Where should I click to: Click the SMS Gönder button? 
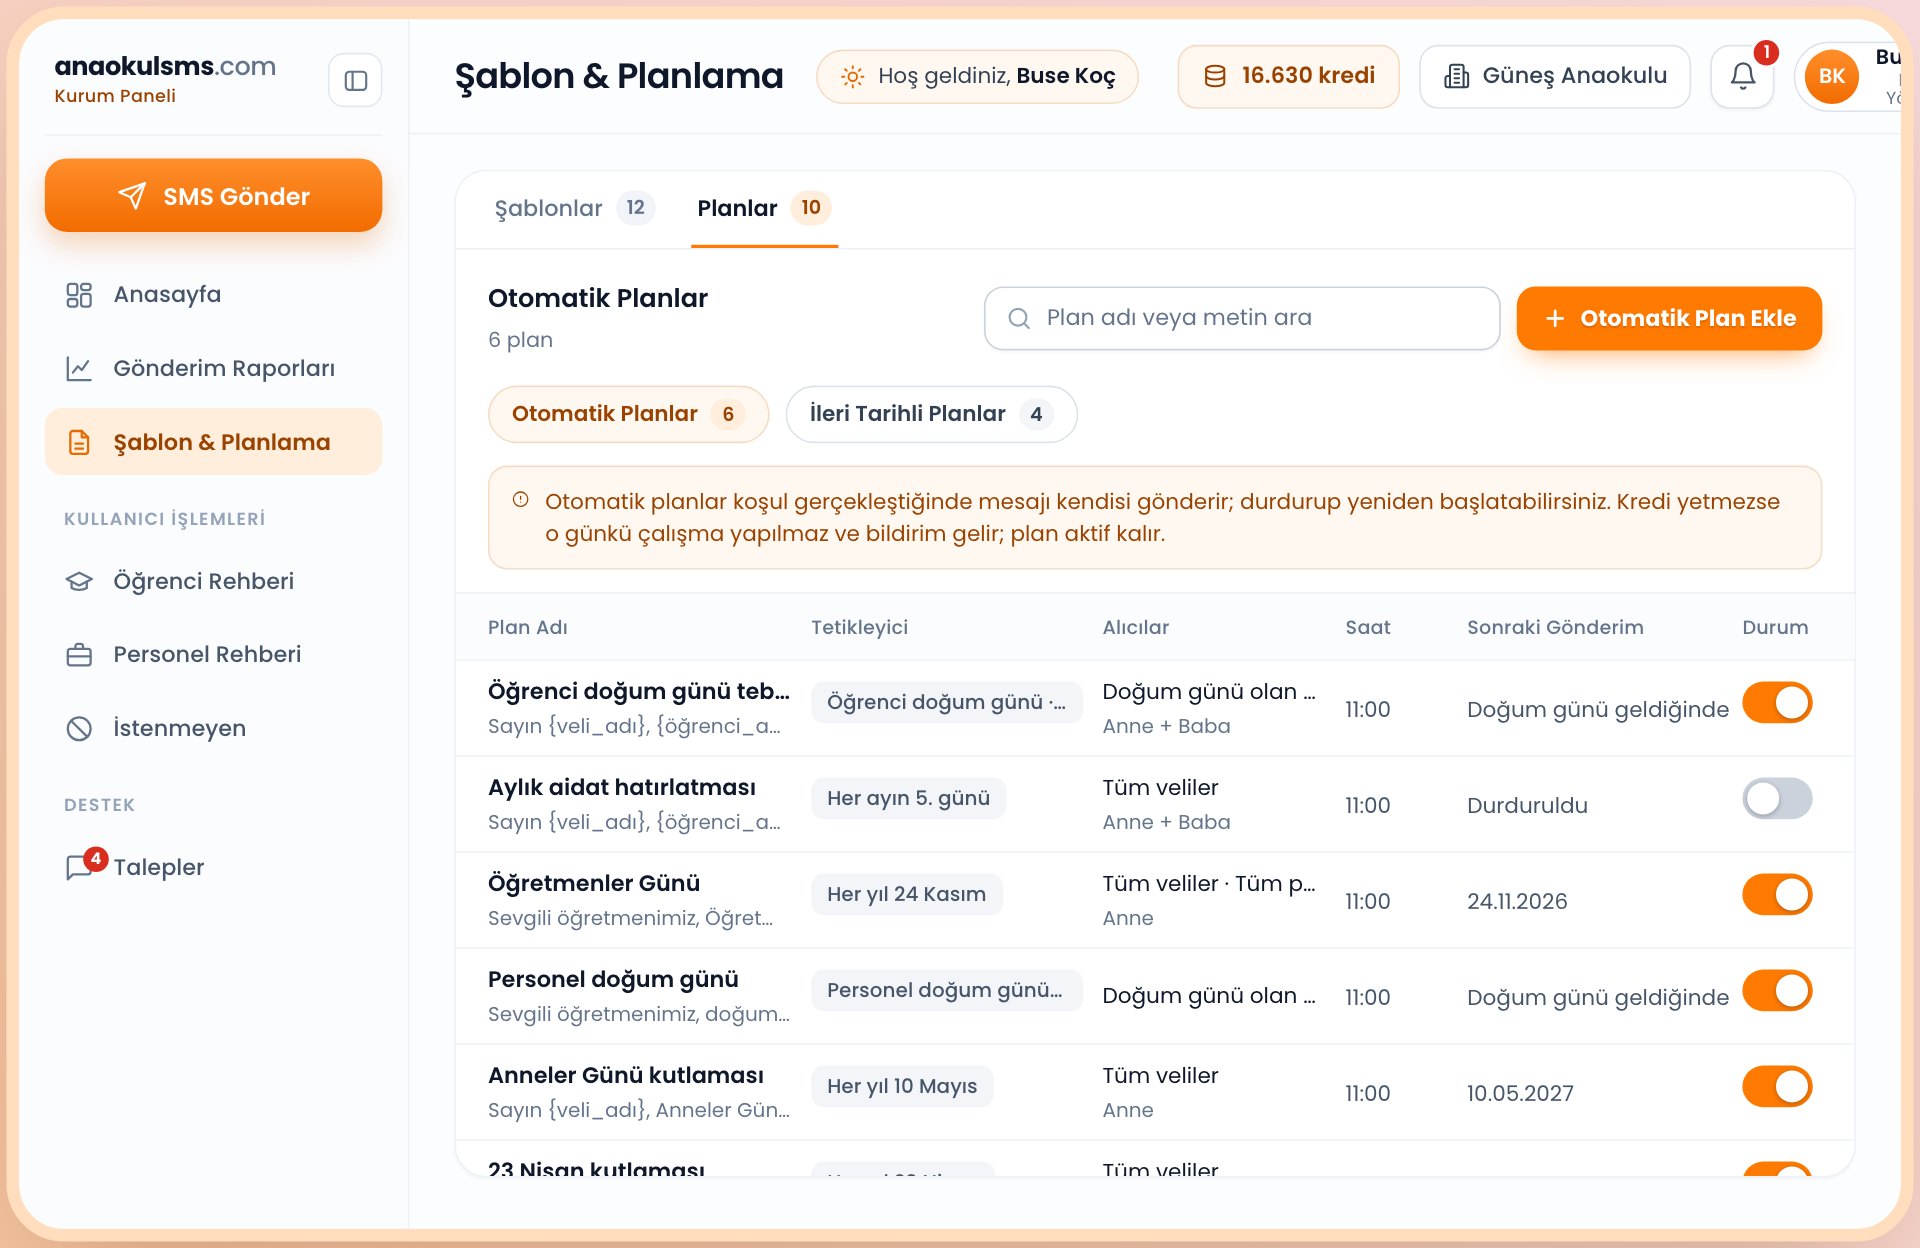(x=213, y=196)
